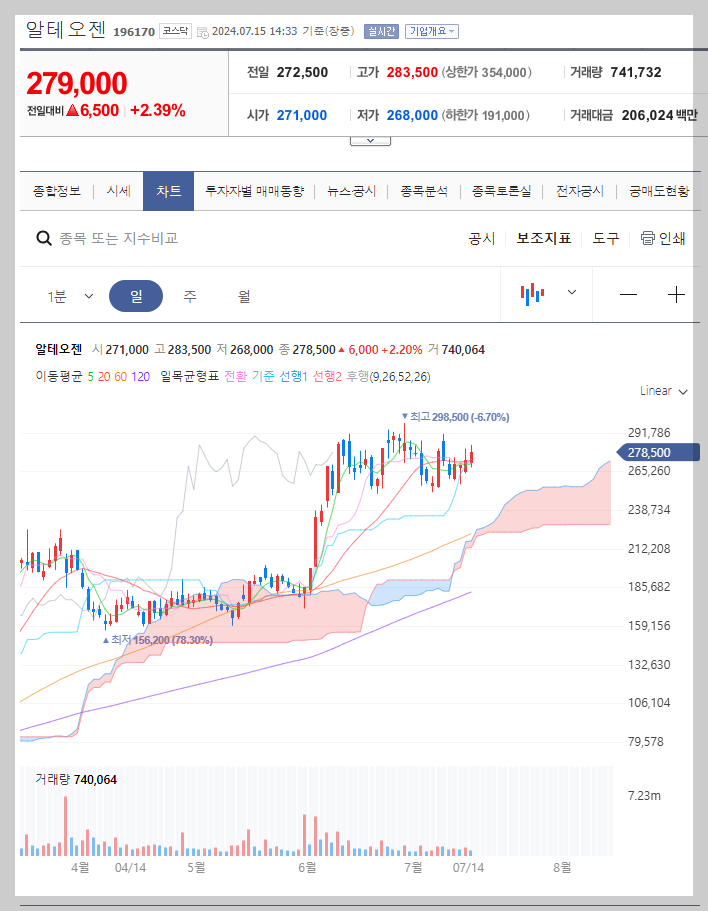The height and width of the screenshot is (911, 708).
Task: Open the Linear scale dropdown
Action: point(662,391)
